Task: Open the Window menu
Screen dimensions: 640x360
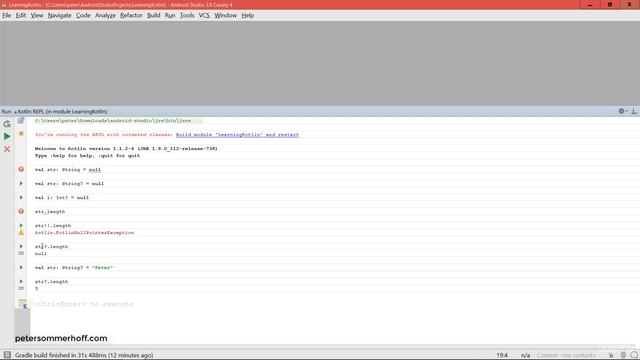Action: click(225, 15)
